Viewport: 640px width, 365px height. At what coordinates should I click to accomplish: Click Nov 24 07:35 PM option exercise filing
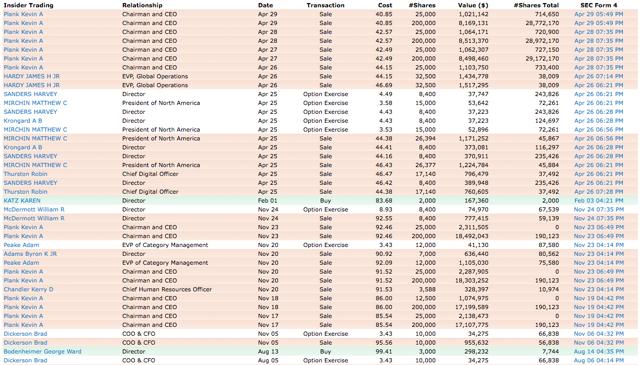pyautogui.click(x=599, y=209)
